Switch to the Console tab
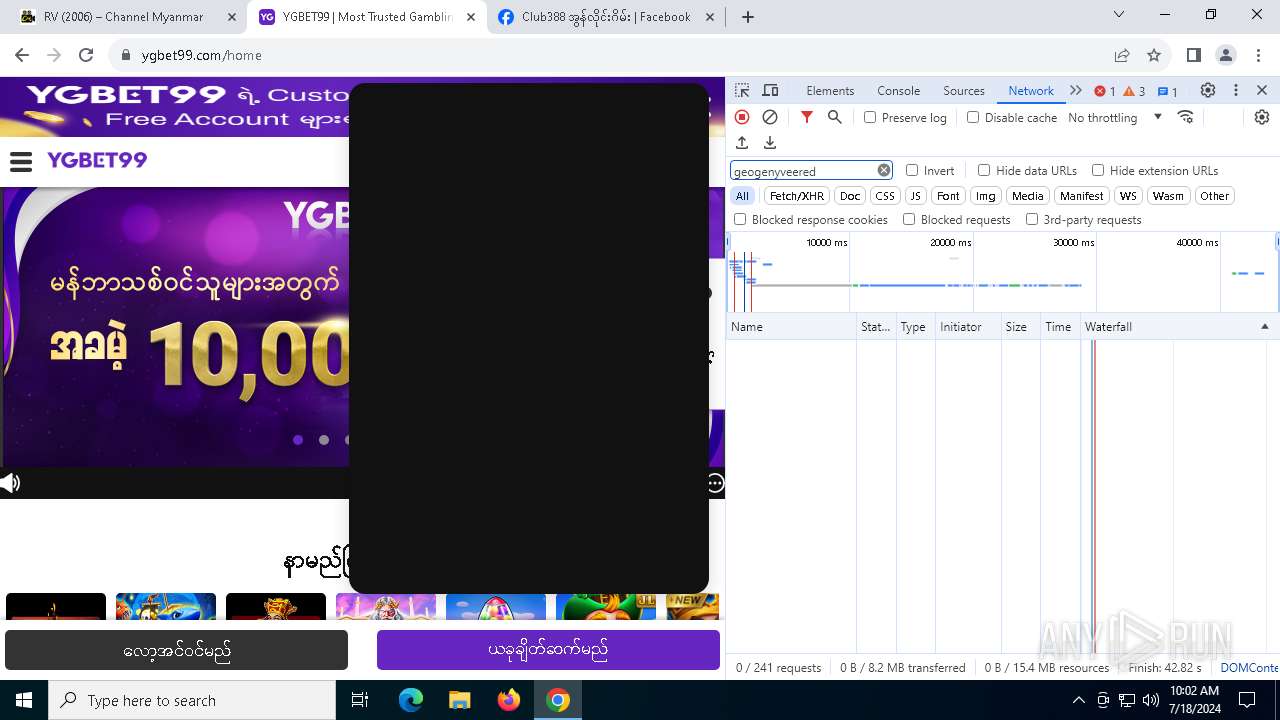The height and width of the screenshot is (720, 1280). 898,90
